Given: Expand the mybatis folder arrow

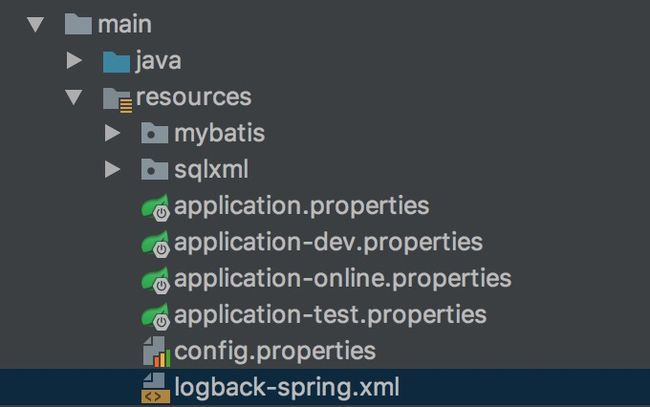Looking at the screenshot, I should [x=112, y=133].
